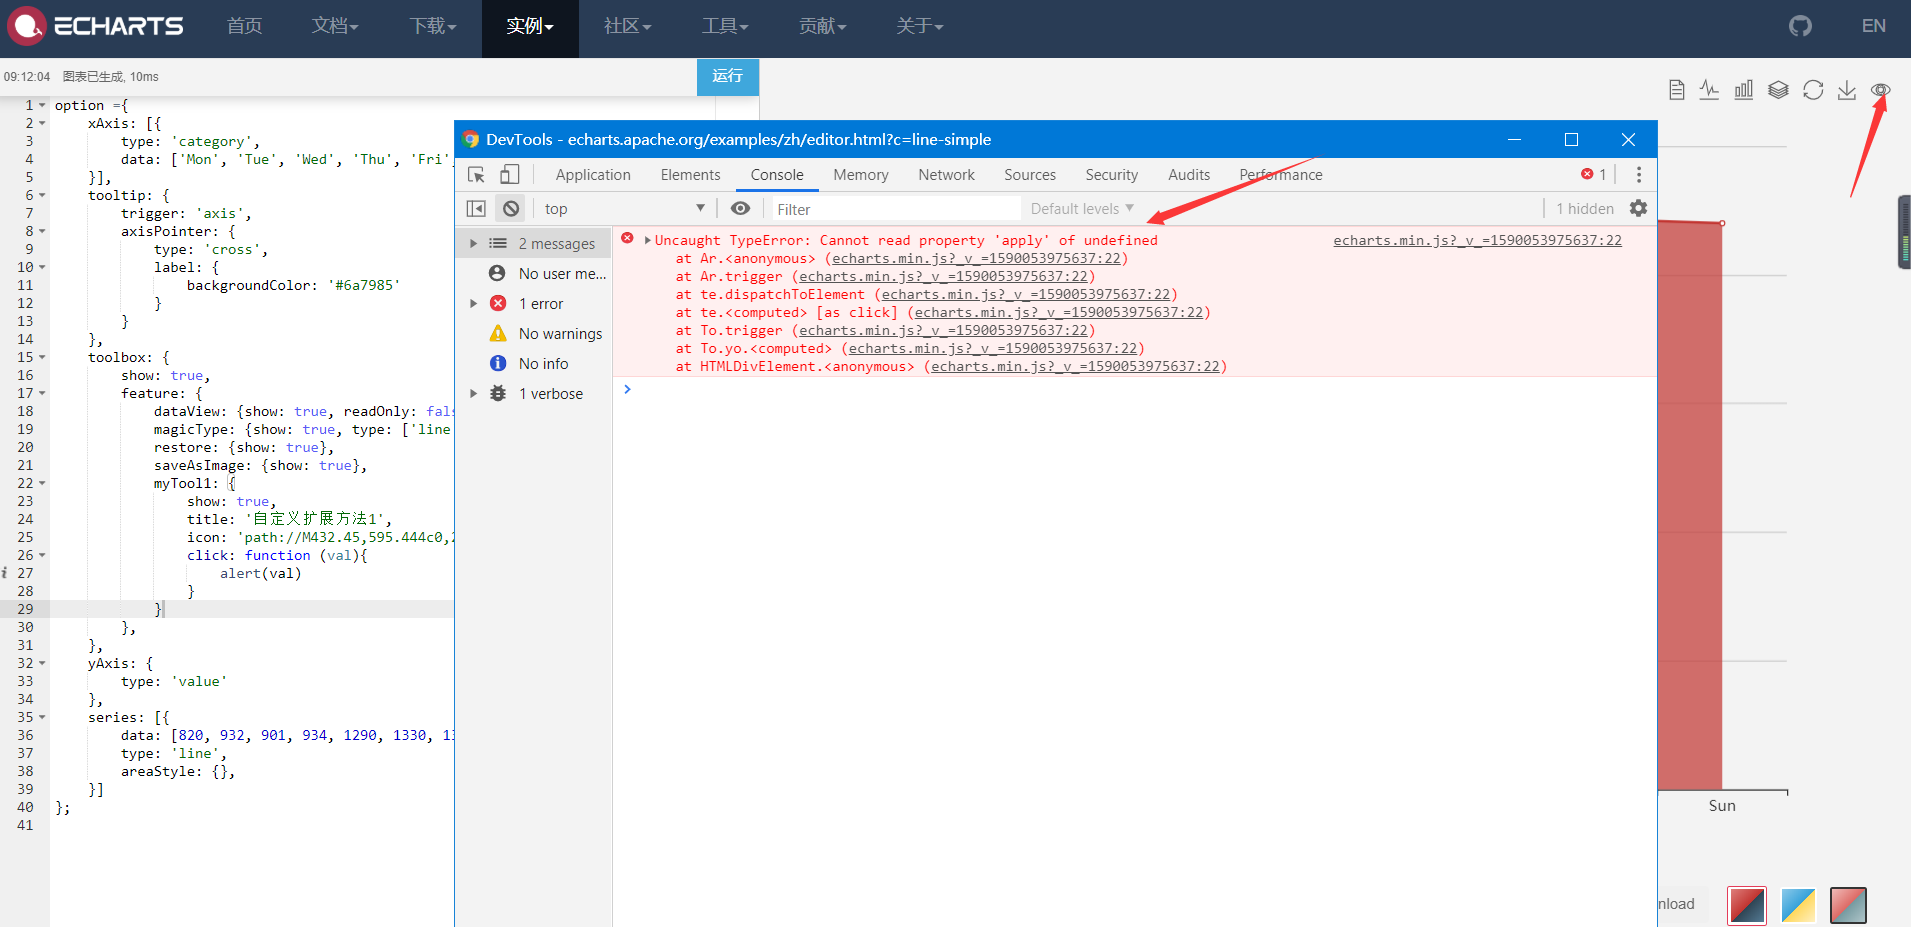This screenshot has height=927, width=1911.
Task: Follow the echarts.min.js source link in error trace
Action: [1477, 240]
